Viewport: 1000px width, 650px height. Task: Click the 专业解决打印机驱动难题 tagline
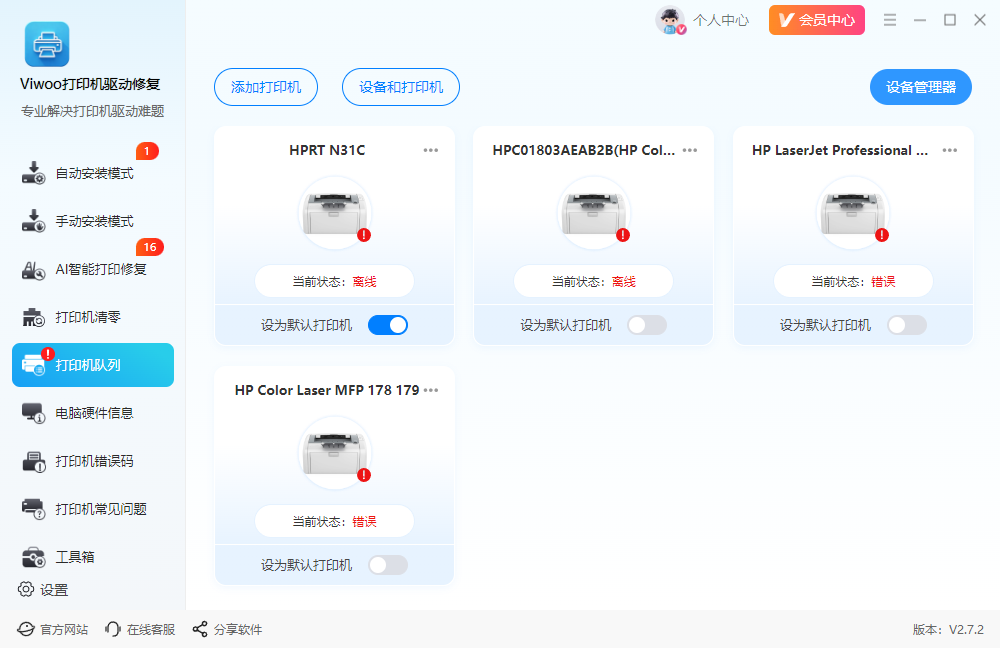pyautogui.click(x=92, y=112)
